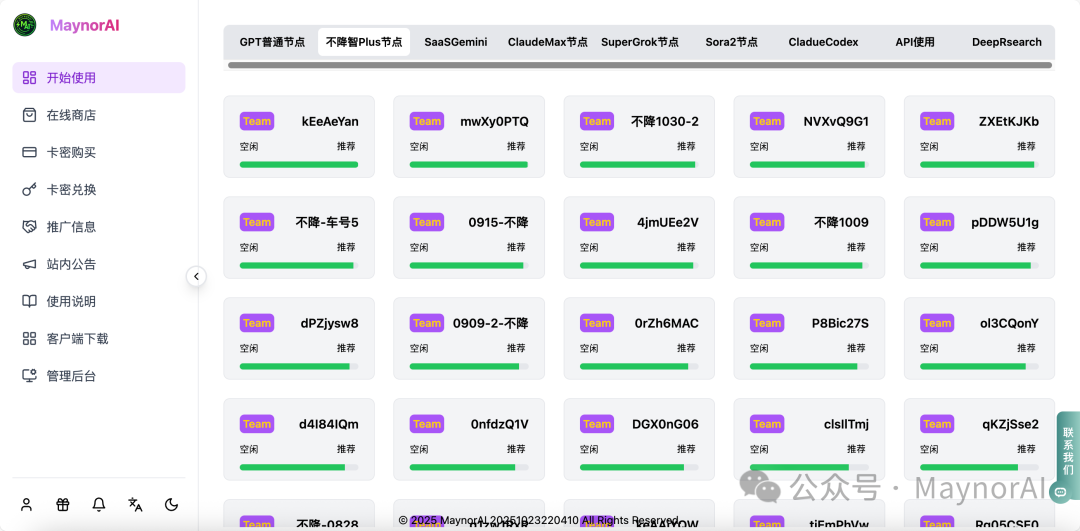Click the Team badge on 不降1009 card

tap(767, 222)
